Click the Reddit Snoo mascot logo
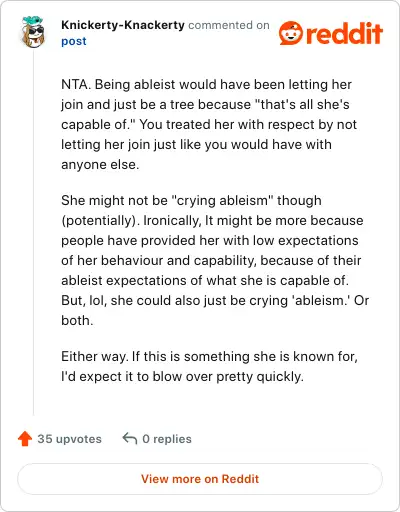The width and height of the screenshot is (400, 512). click(x=291, y=33)
